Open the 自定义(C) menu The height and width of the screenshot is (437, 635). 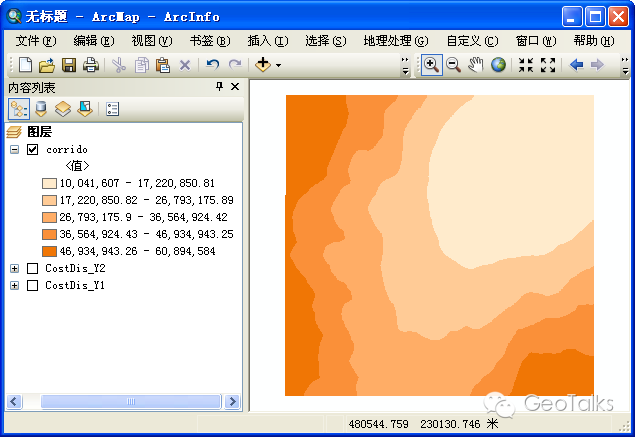[472, 41]
